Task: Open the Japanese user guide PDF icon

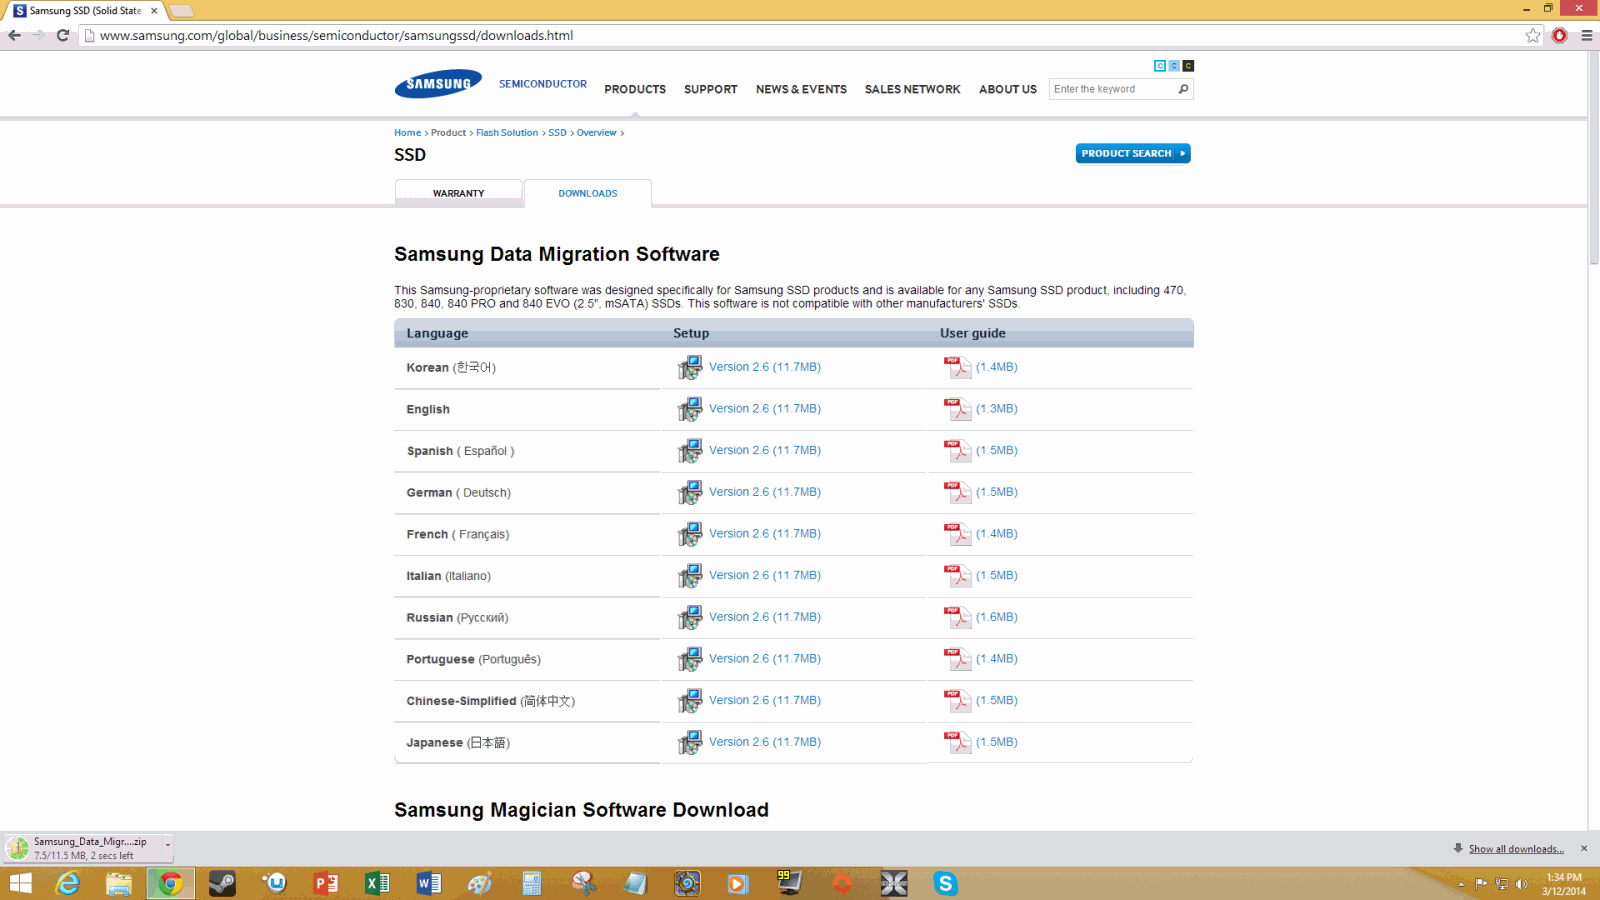Action: (x=957, y=743)
